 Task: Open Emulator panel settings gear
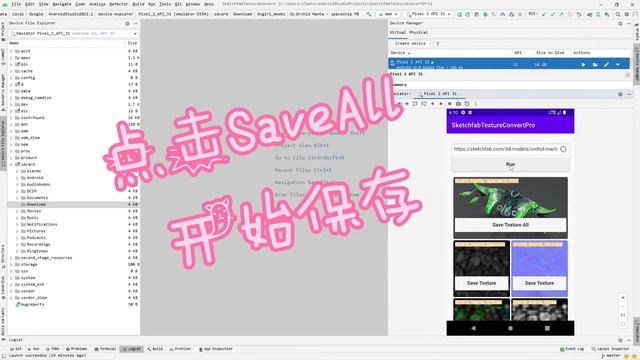(x=620, y=94)
